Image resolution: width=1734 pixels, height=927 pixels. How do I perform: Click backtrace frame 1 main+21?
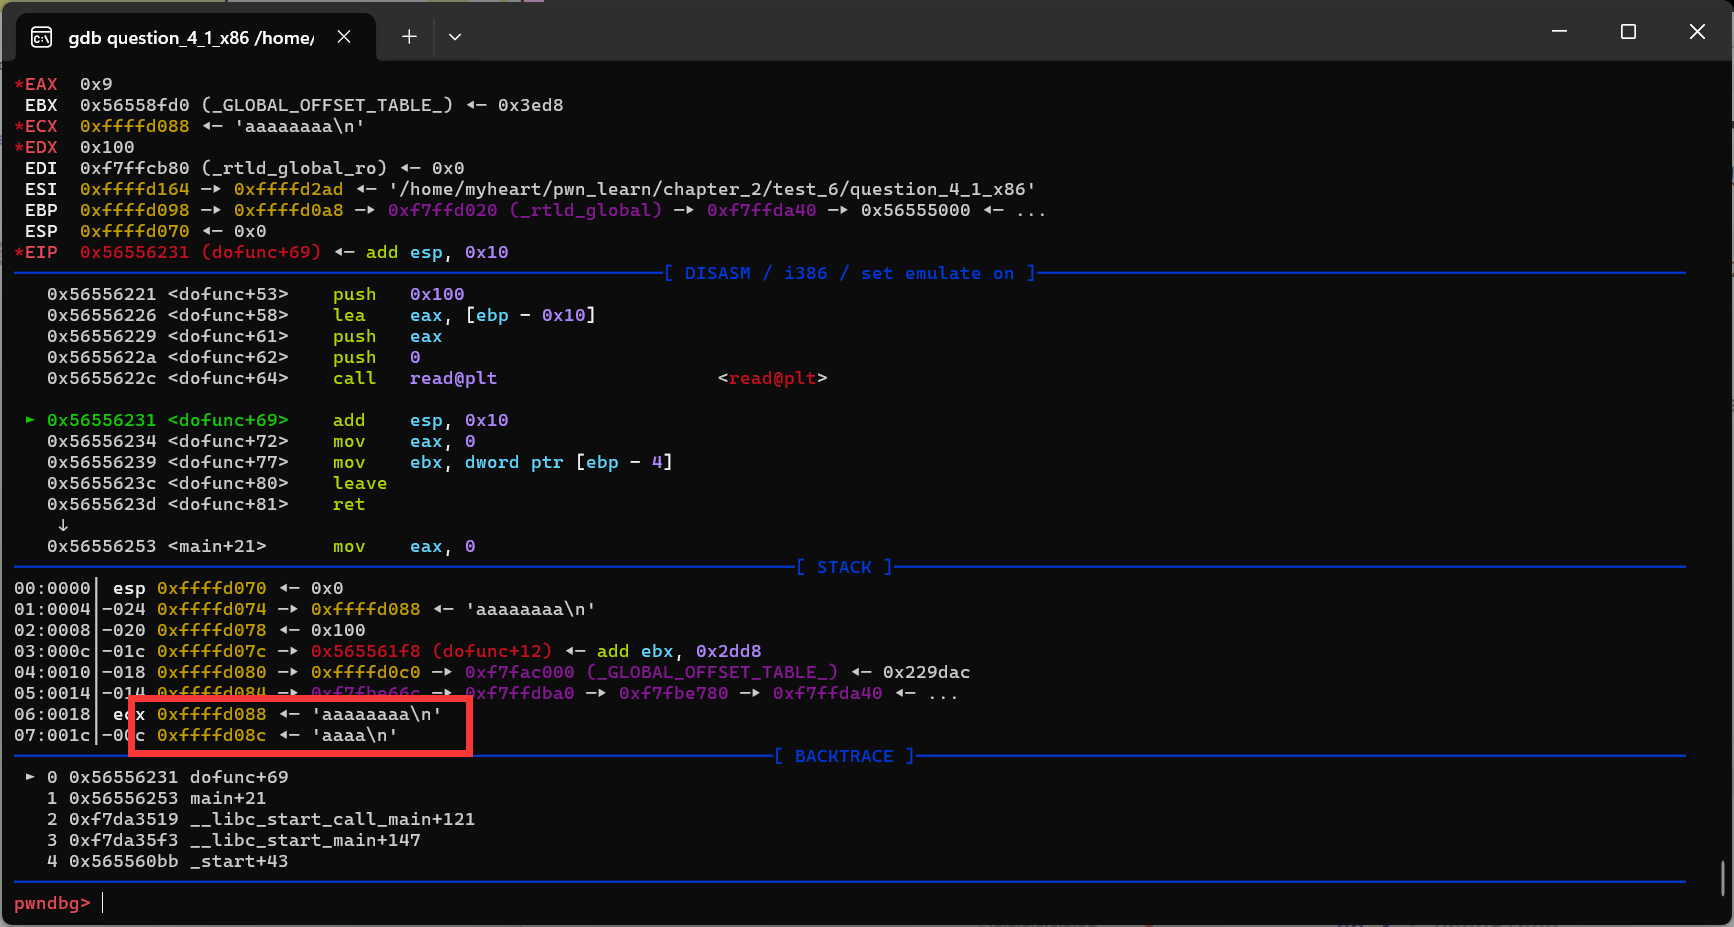pos(156,798)
